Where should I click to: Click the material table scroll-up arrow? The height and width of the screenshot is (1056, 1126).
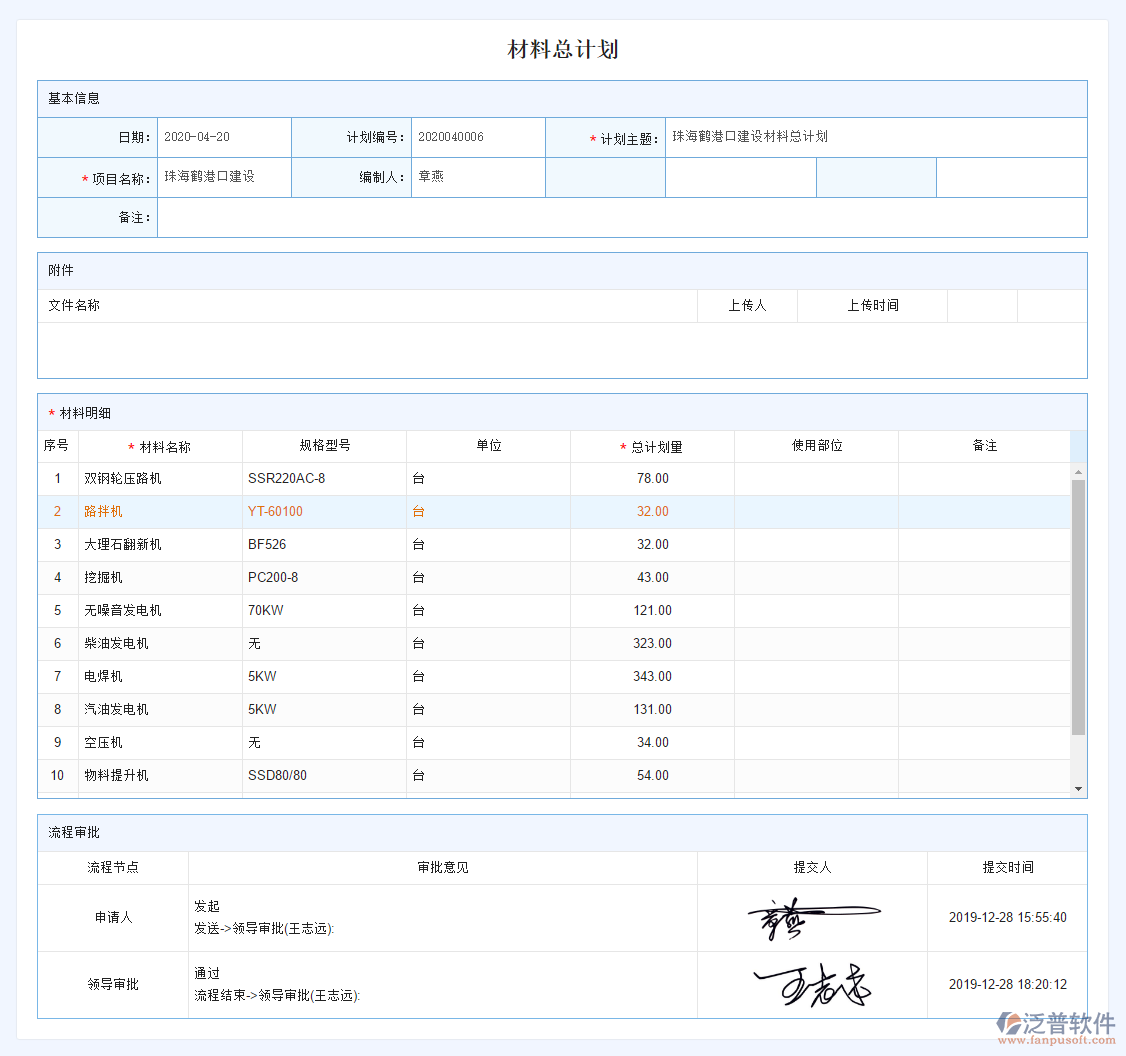point(1078,472)
